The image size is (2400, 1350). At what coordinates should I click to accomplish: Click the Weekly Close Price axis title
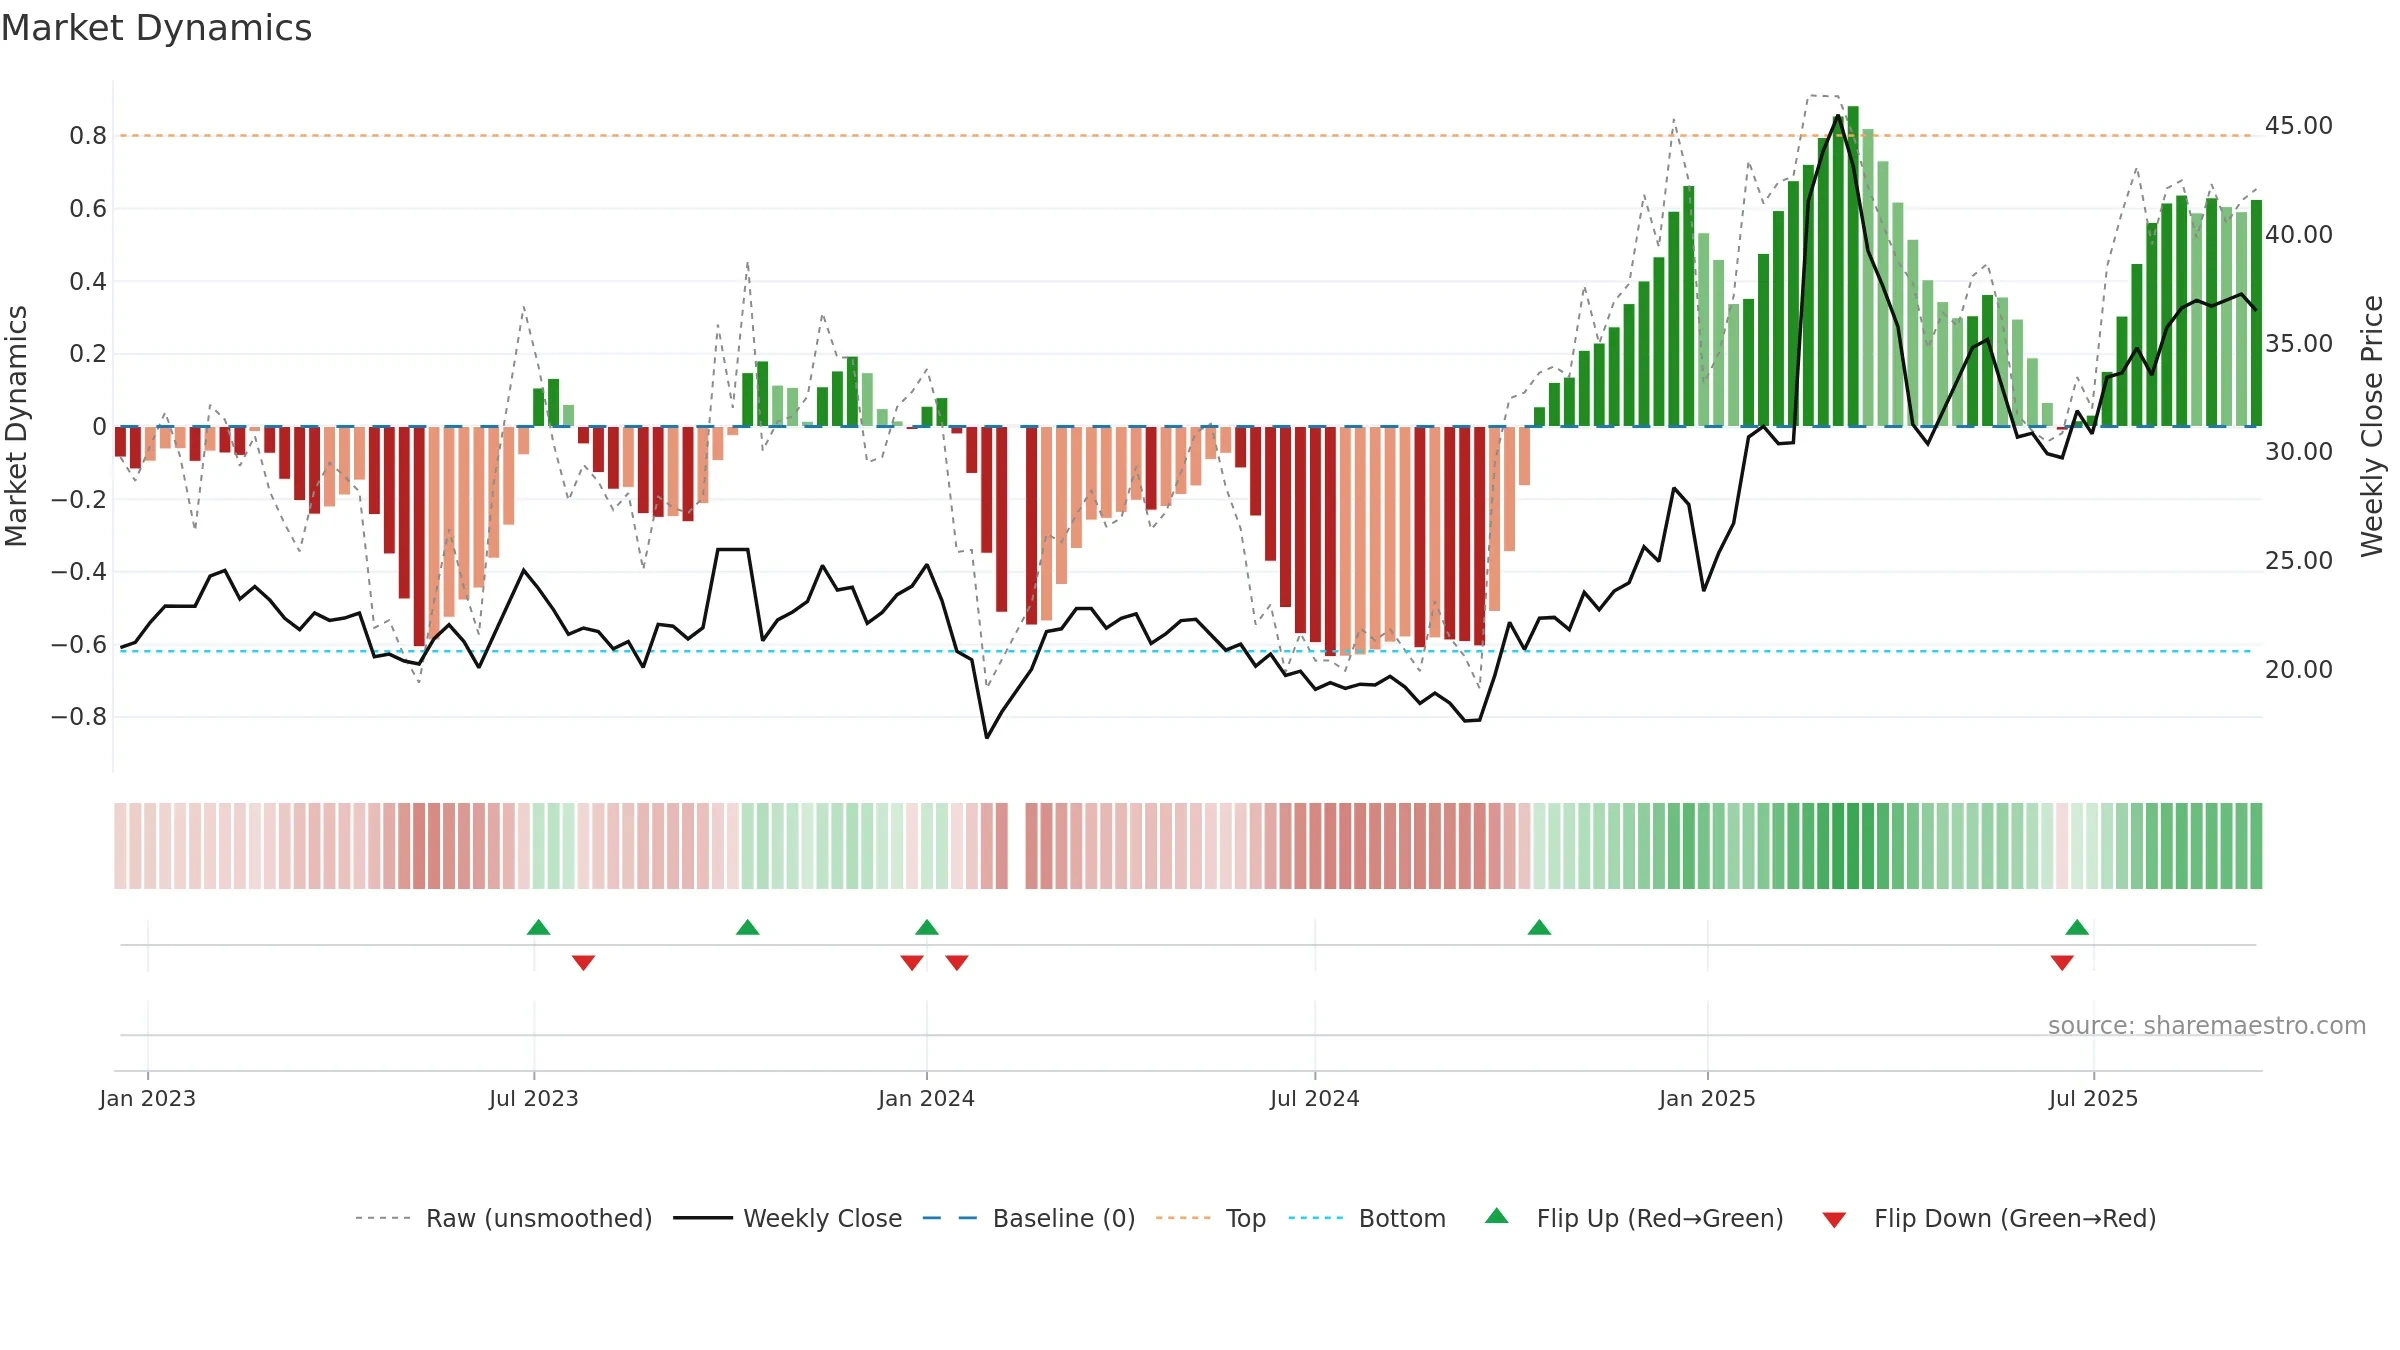tap(2372, 426)
